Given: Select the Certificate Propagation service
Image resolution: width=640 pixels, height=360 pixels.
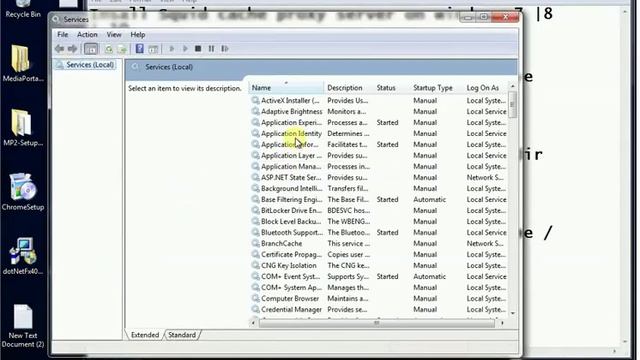Looking at the screenshot, I should tap(378, 255).
